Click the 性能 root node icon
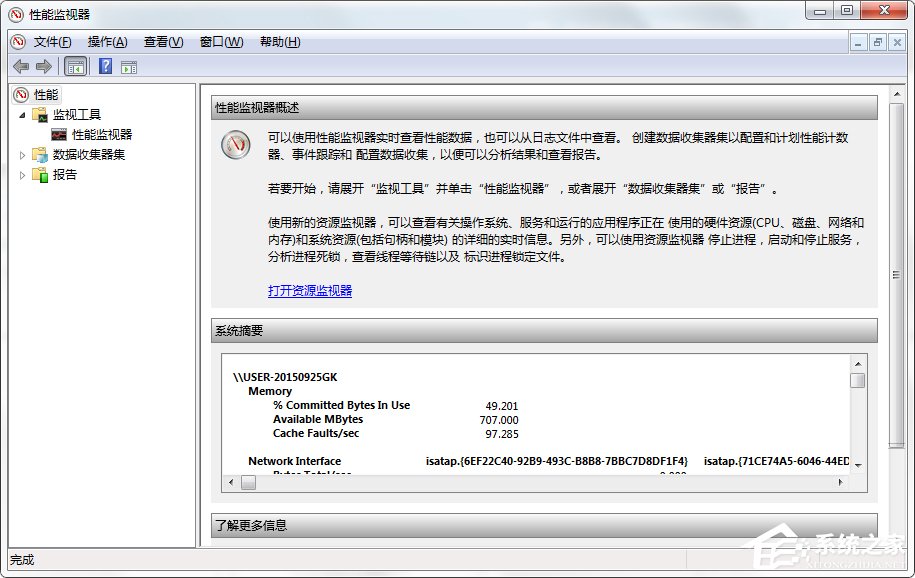This screenshot has height=578, width=915. coord(22,94)
